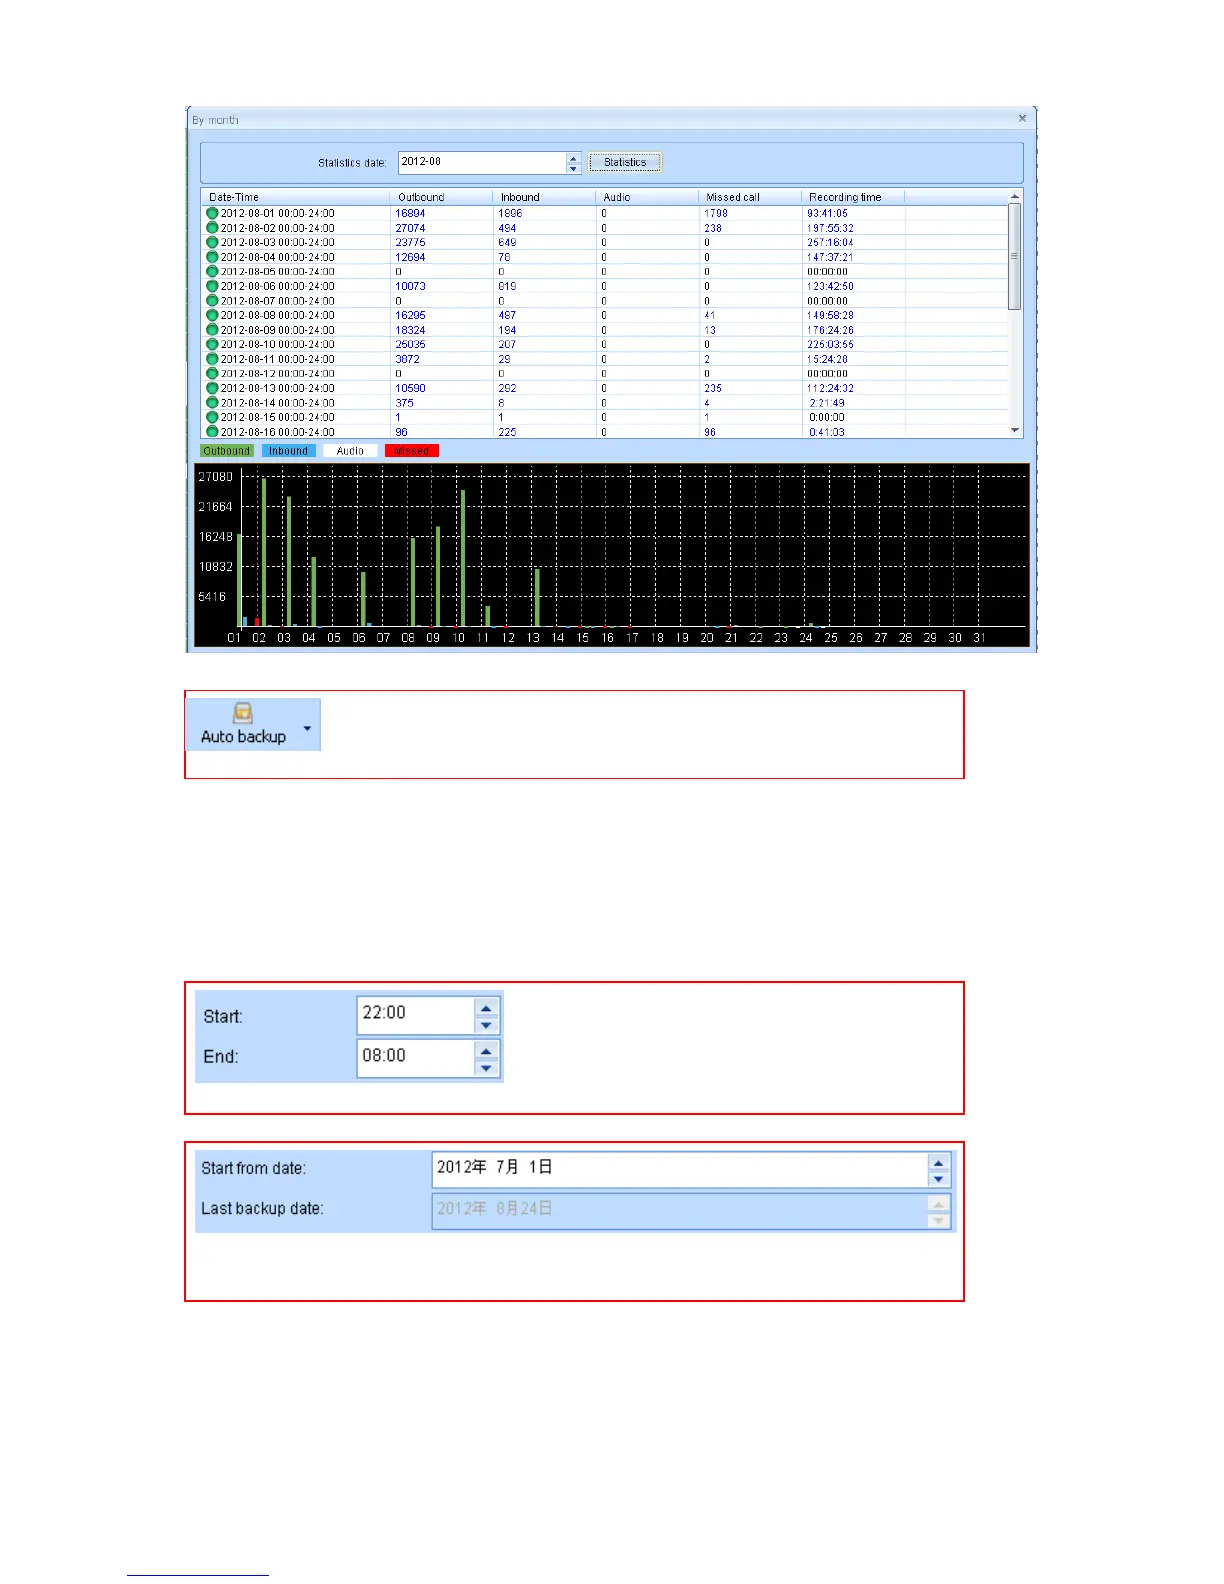Image resolution: width=1224 pixels, height=1584 pixels.
Task: Click the green status icon for 2012-08-03
Action: [212, 242]
